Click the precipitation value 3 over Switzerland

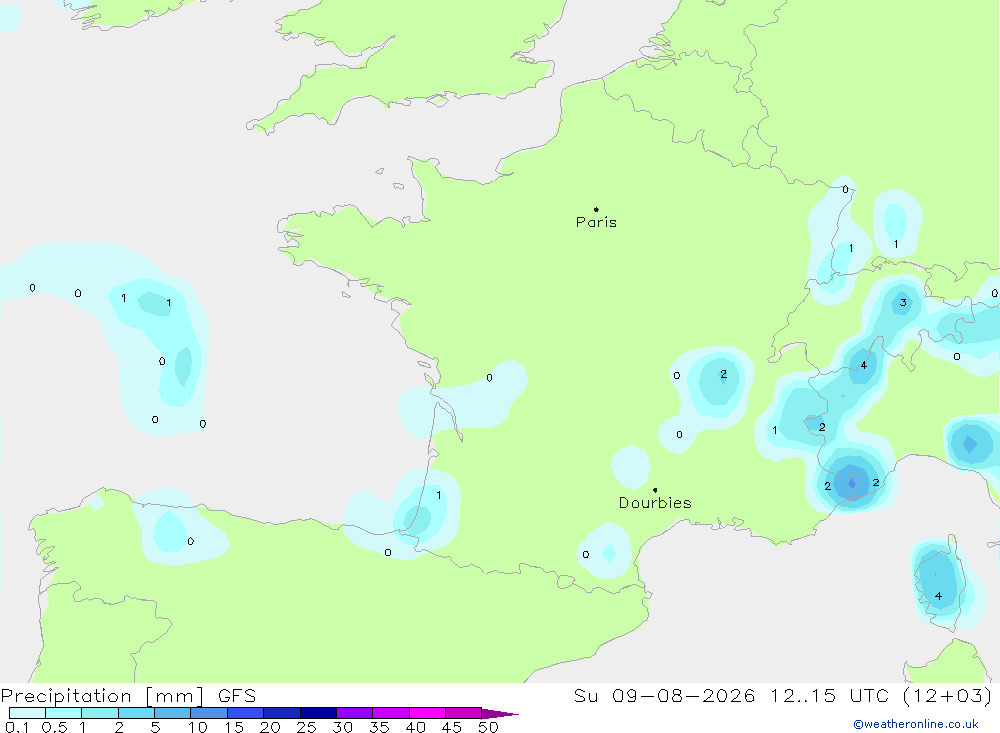pos(902,302)
